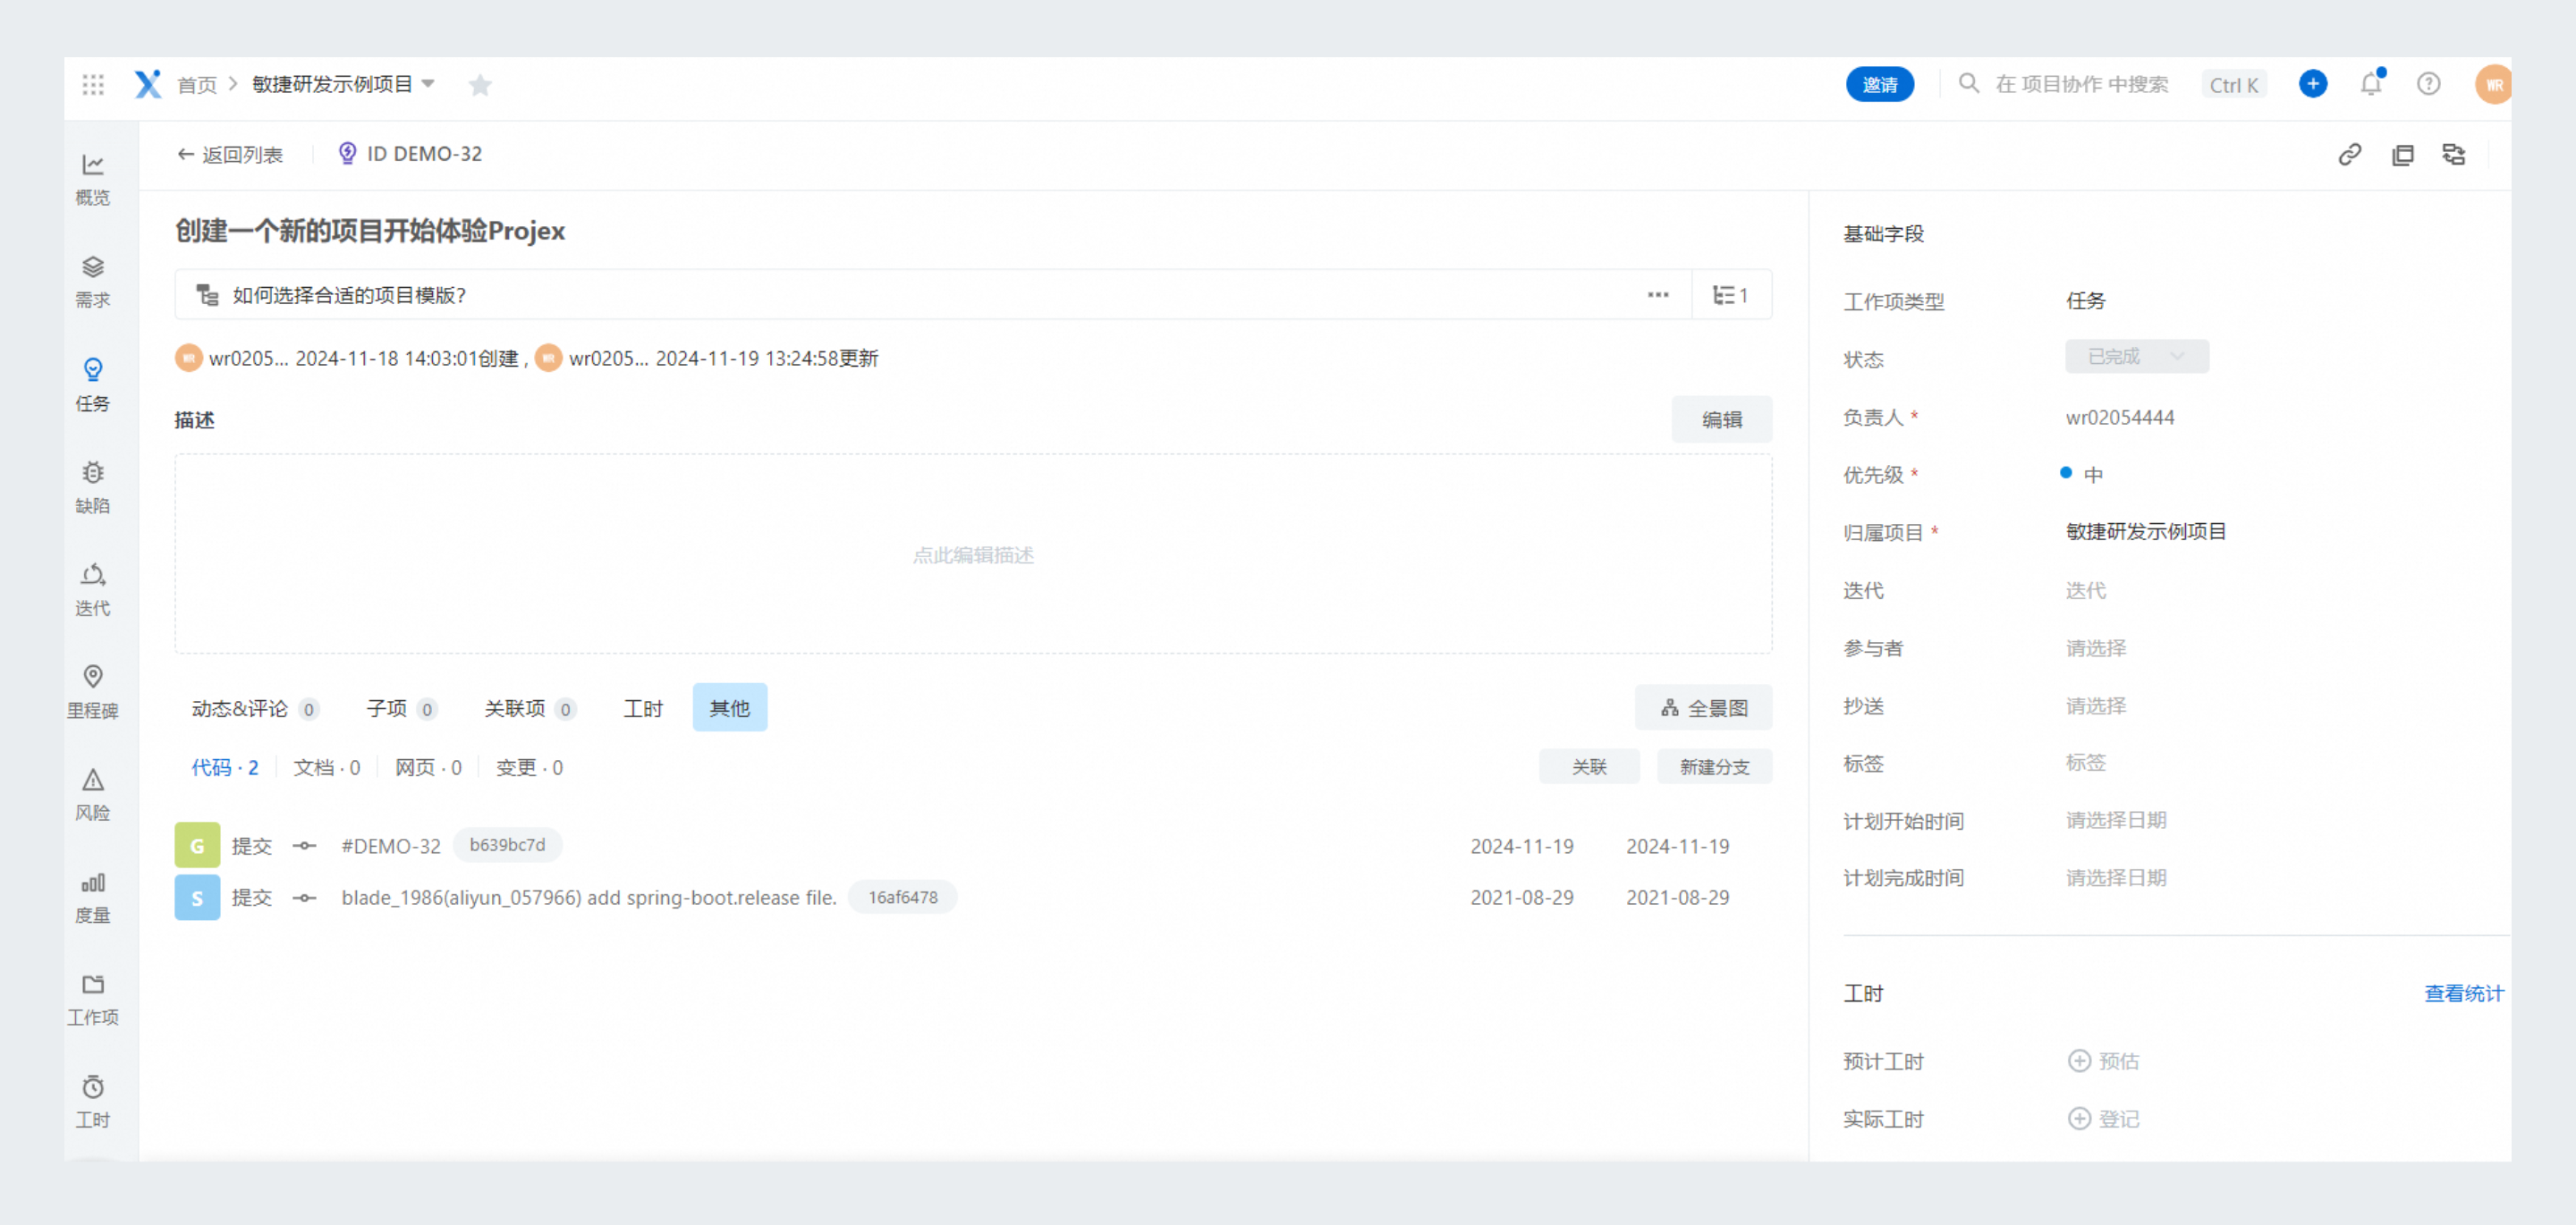
Task: Open 缺陷 in sidebar
Action: [x=93, y=487]
